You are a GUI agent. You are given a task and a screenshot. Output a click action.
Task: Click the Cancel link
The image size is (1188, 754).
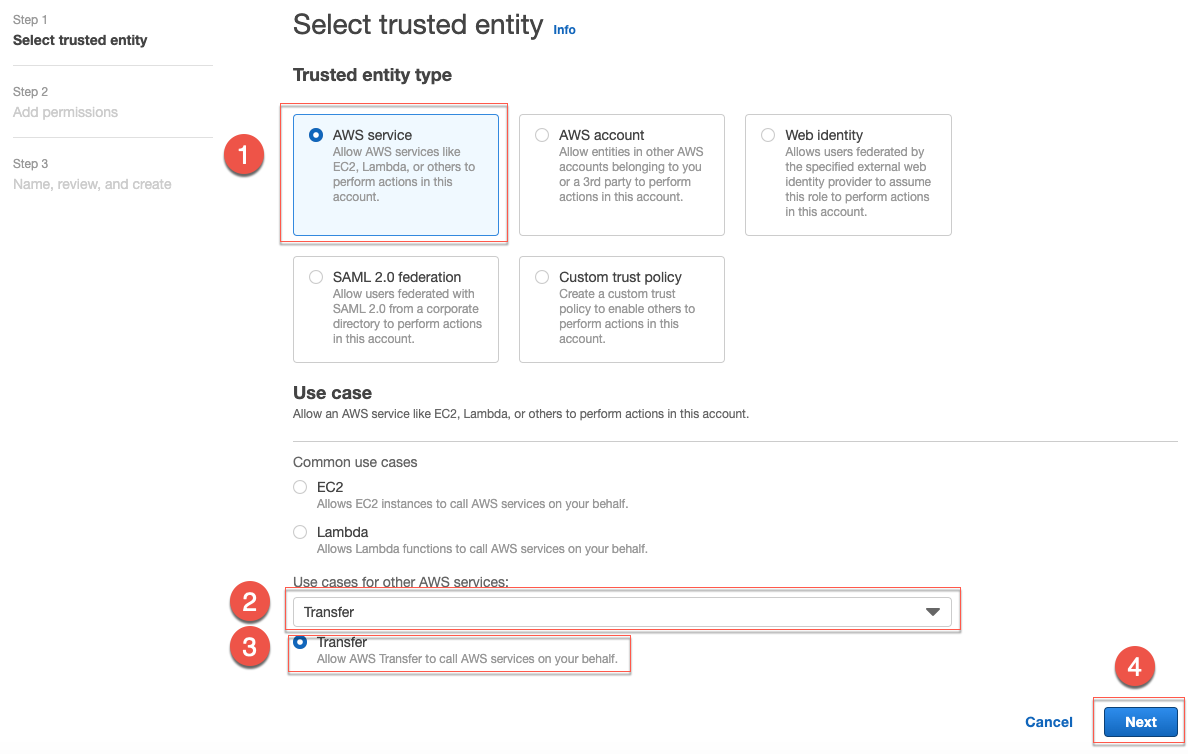point(1049,722)
